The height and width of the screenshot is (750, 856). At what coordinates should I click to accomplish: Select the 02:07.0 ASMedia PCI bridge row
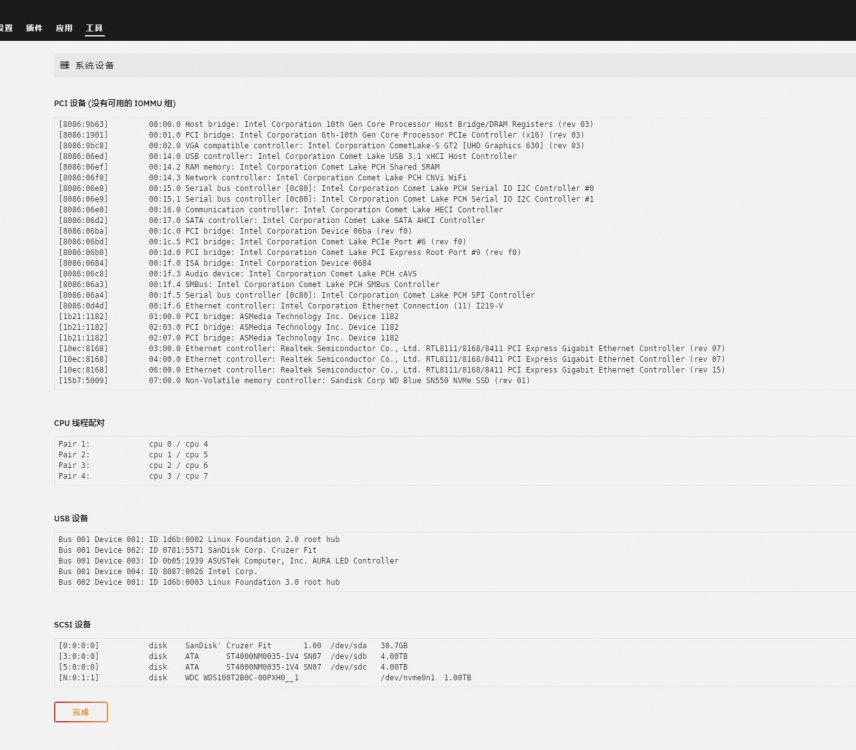pyautogui.click(x=228, y=338)
